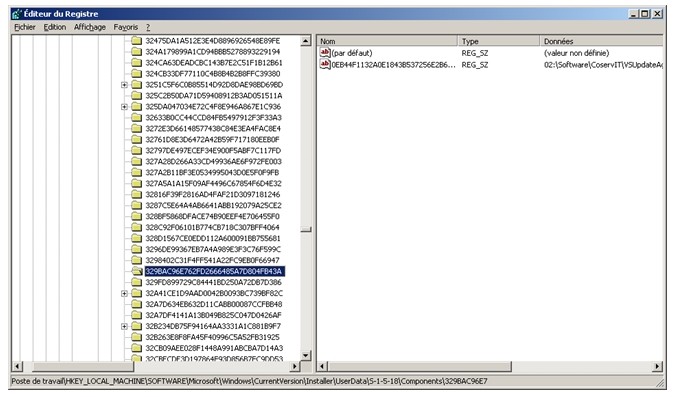This screenshot has height=397, width=676.
Task: Expand the key starting with 3251C5F6C0B8
Action: point(124,85)
